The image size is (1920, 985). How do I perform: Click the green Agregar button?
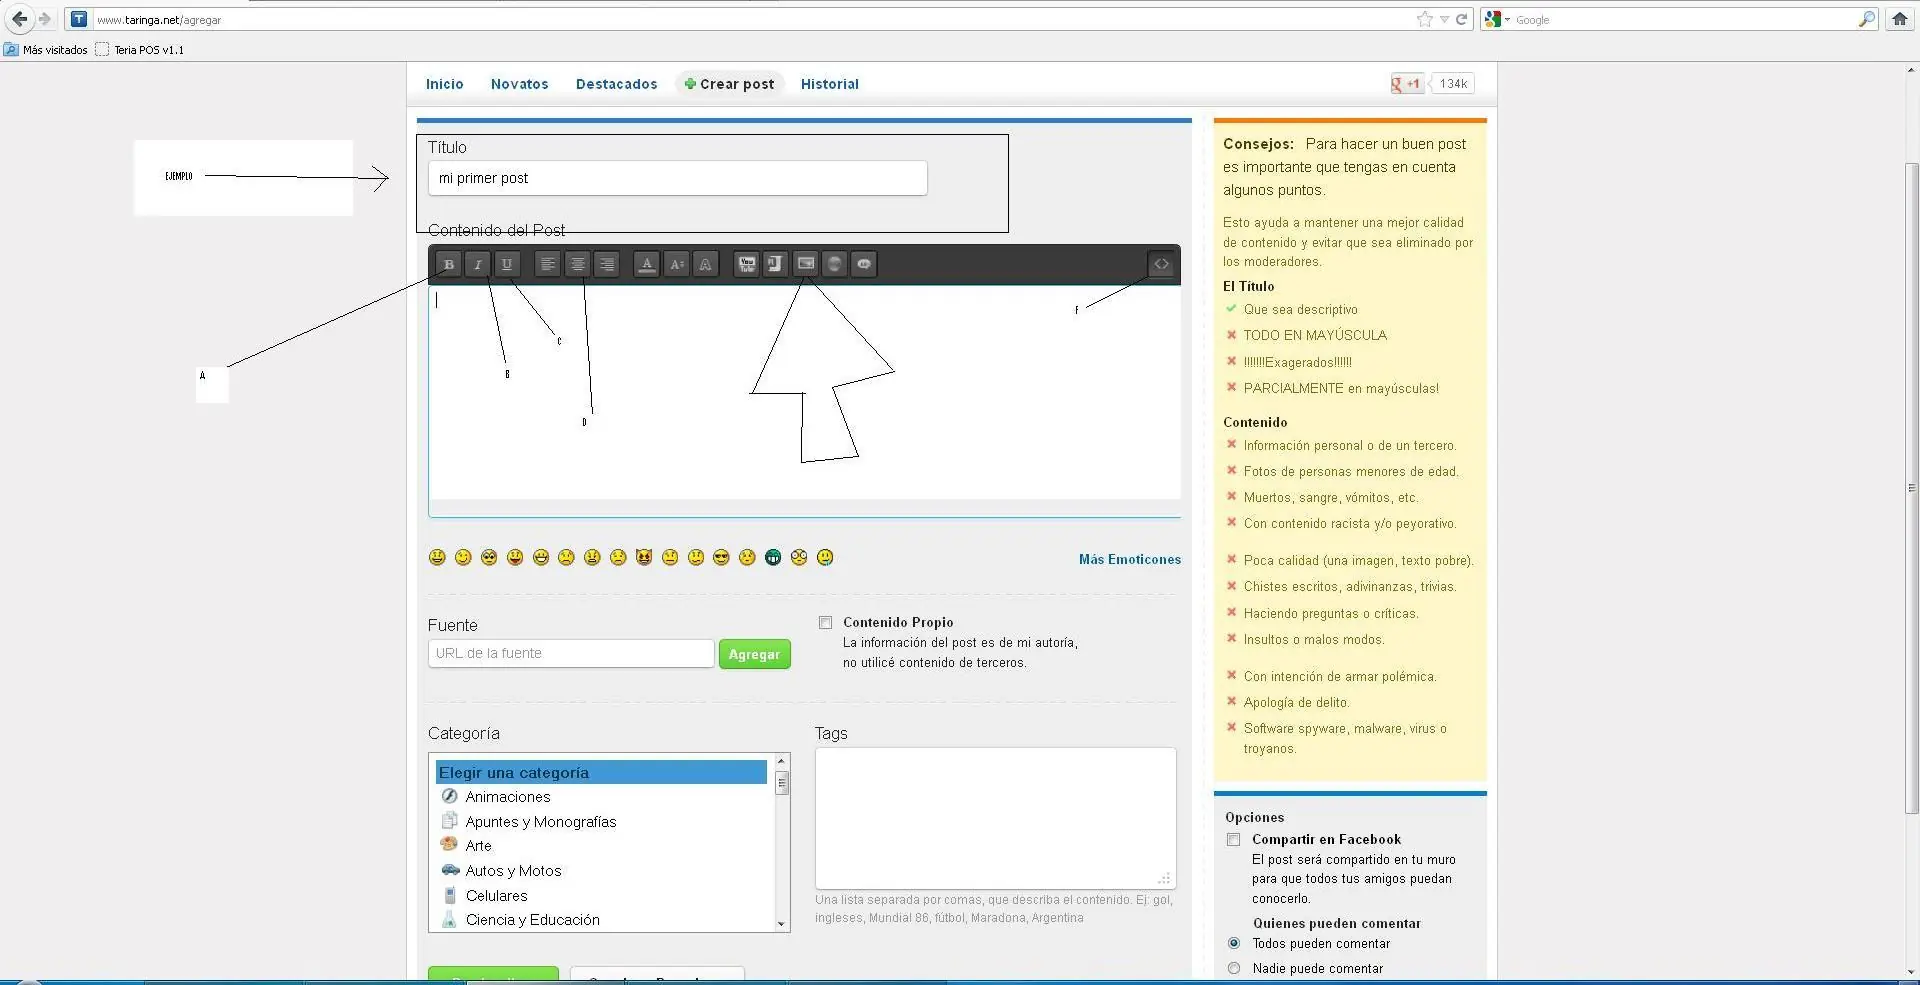[x=754, y=654]
